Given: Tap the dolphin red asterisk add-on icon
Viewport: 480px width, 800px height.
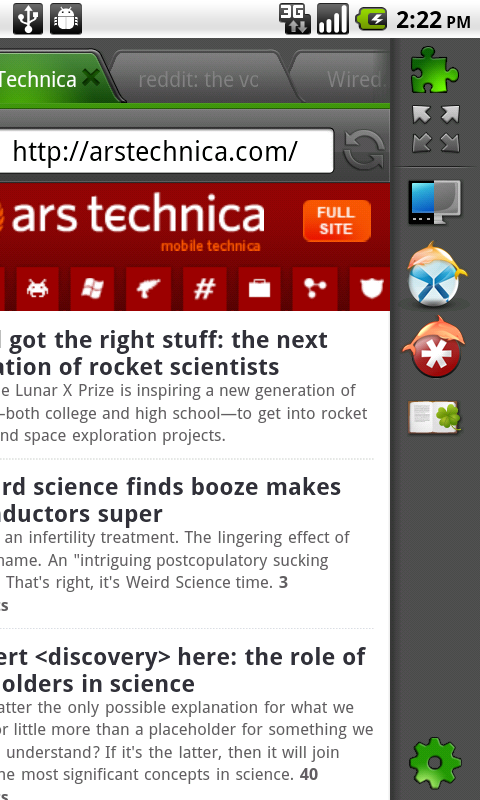Looking at the screenshot, I should click(434, 347).
